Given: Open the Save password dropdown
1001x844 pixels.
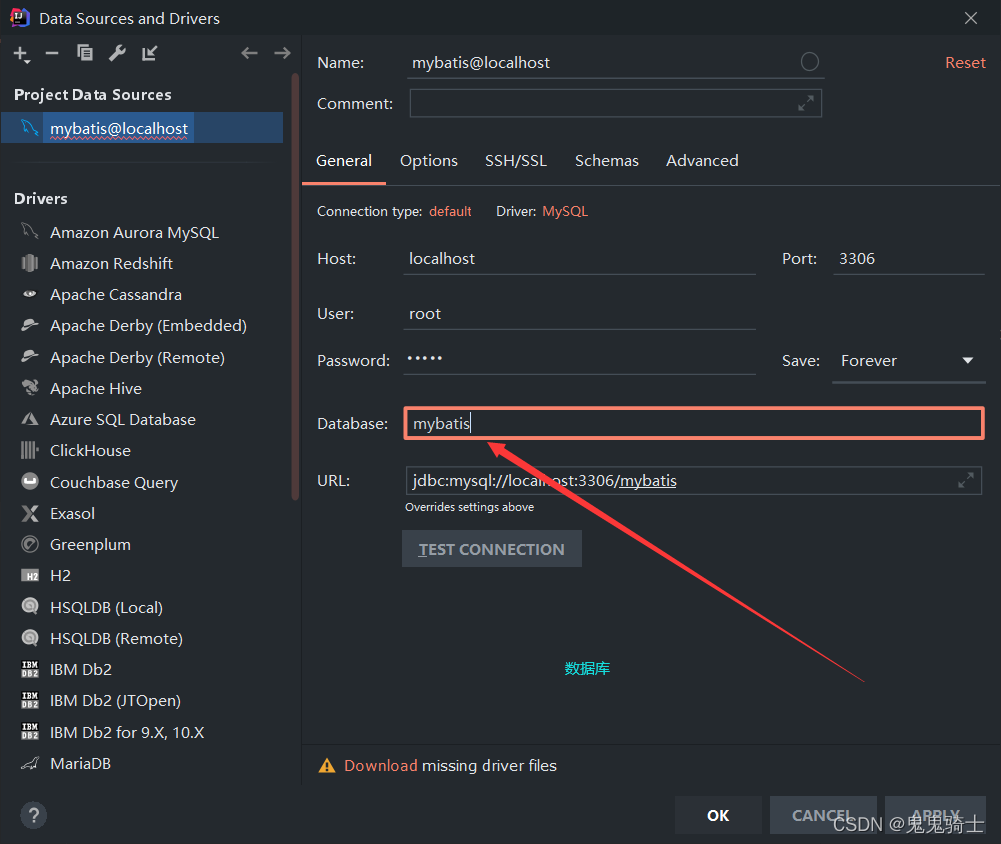Looking at the screenshot, I should pyautogui.click(x=908, y=361).
